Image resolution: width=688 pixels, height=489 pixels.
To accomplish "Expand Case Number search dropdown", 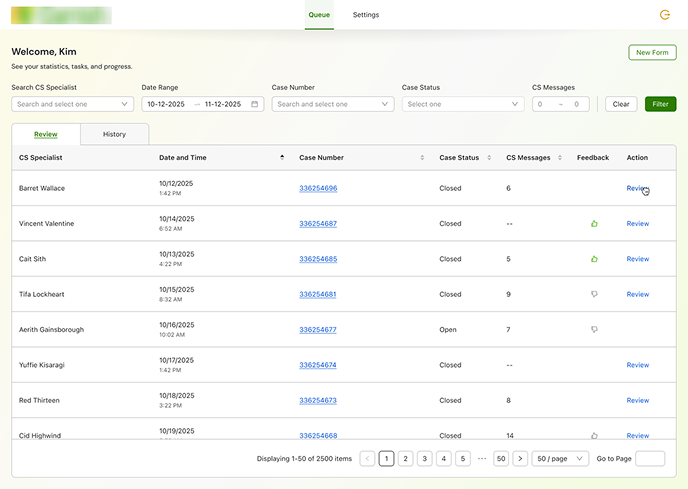I will pyautogui.click(x=333, y=104).
